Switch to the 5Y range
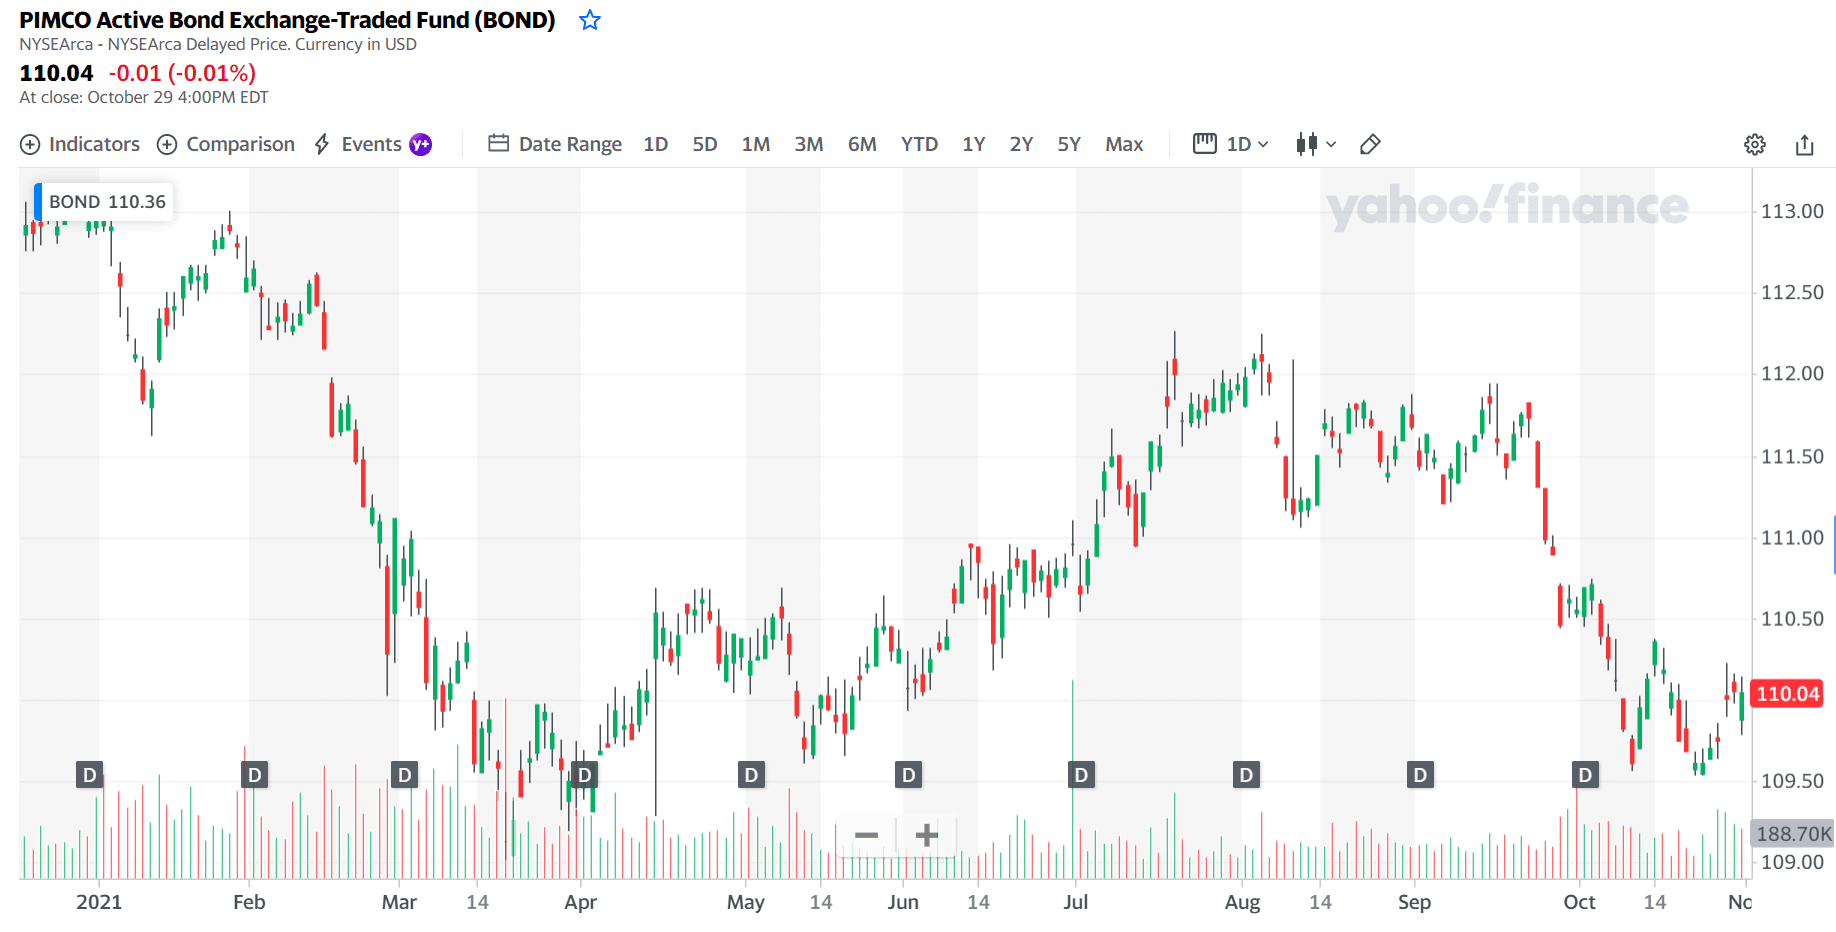The height and width of the screenshot is (932, 1836). click(x=1069, y=144)
